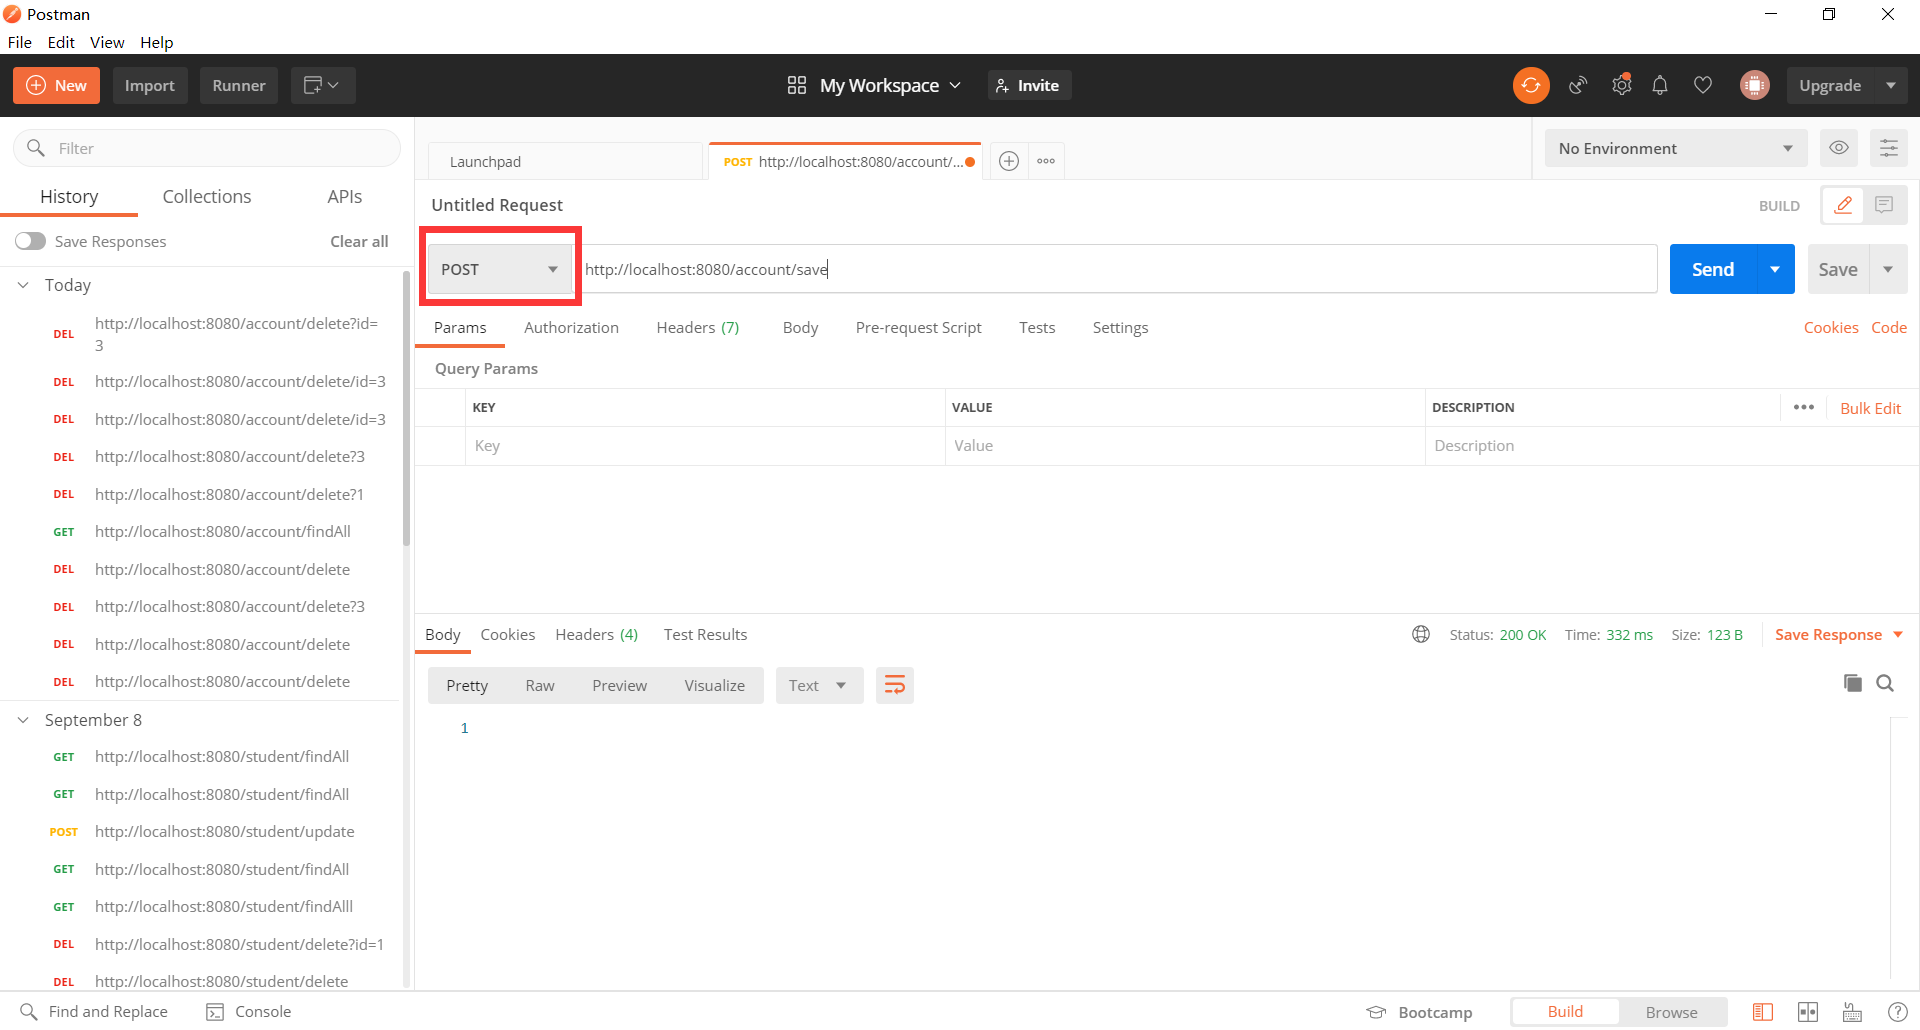
Task: Toggle the wrap lines icon in response
Action: (895, 685)
